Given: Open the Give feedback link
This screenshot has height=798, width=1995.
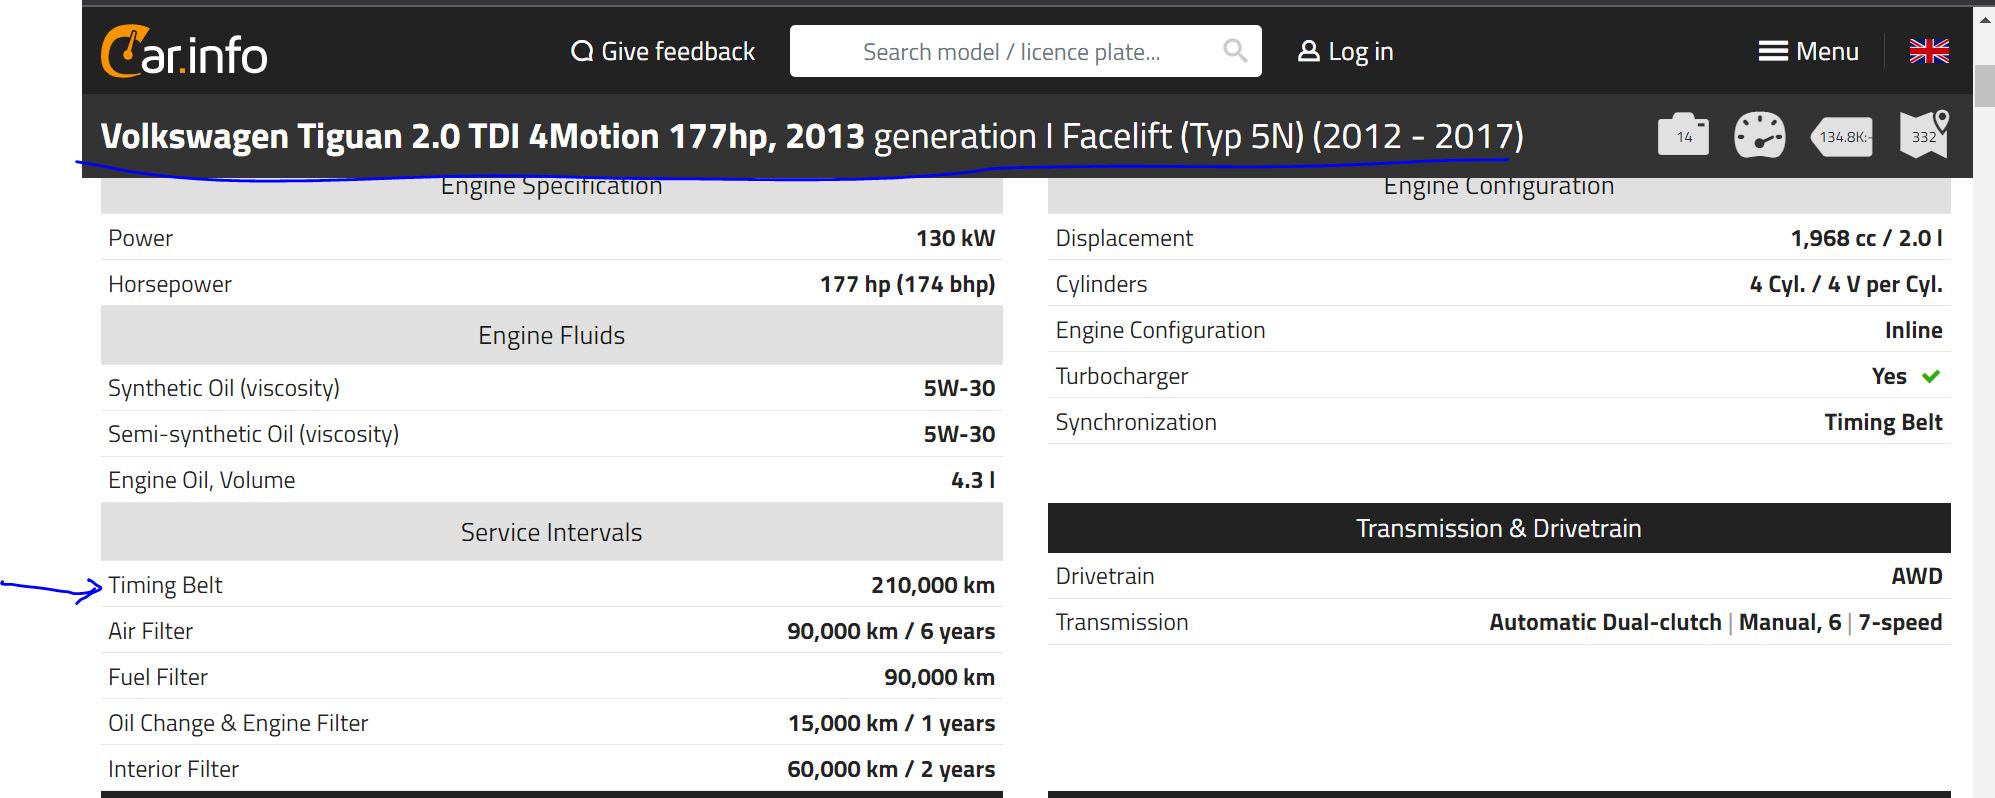Looking at the screenshot, I should pyautogui.click(x=663, y=52).
